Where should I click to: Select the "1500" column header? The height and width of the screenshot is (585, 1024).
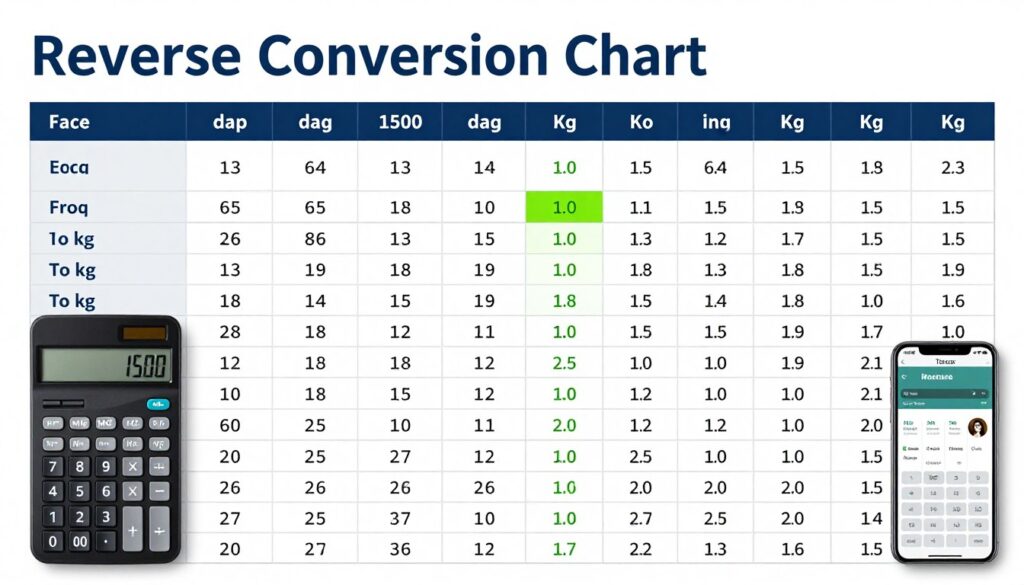point(400,121)
